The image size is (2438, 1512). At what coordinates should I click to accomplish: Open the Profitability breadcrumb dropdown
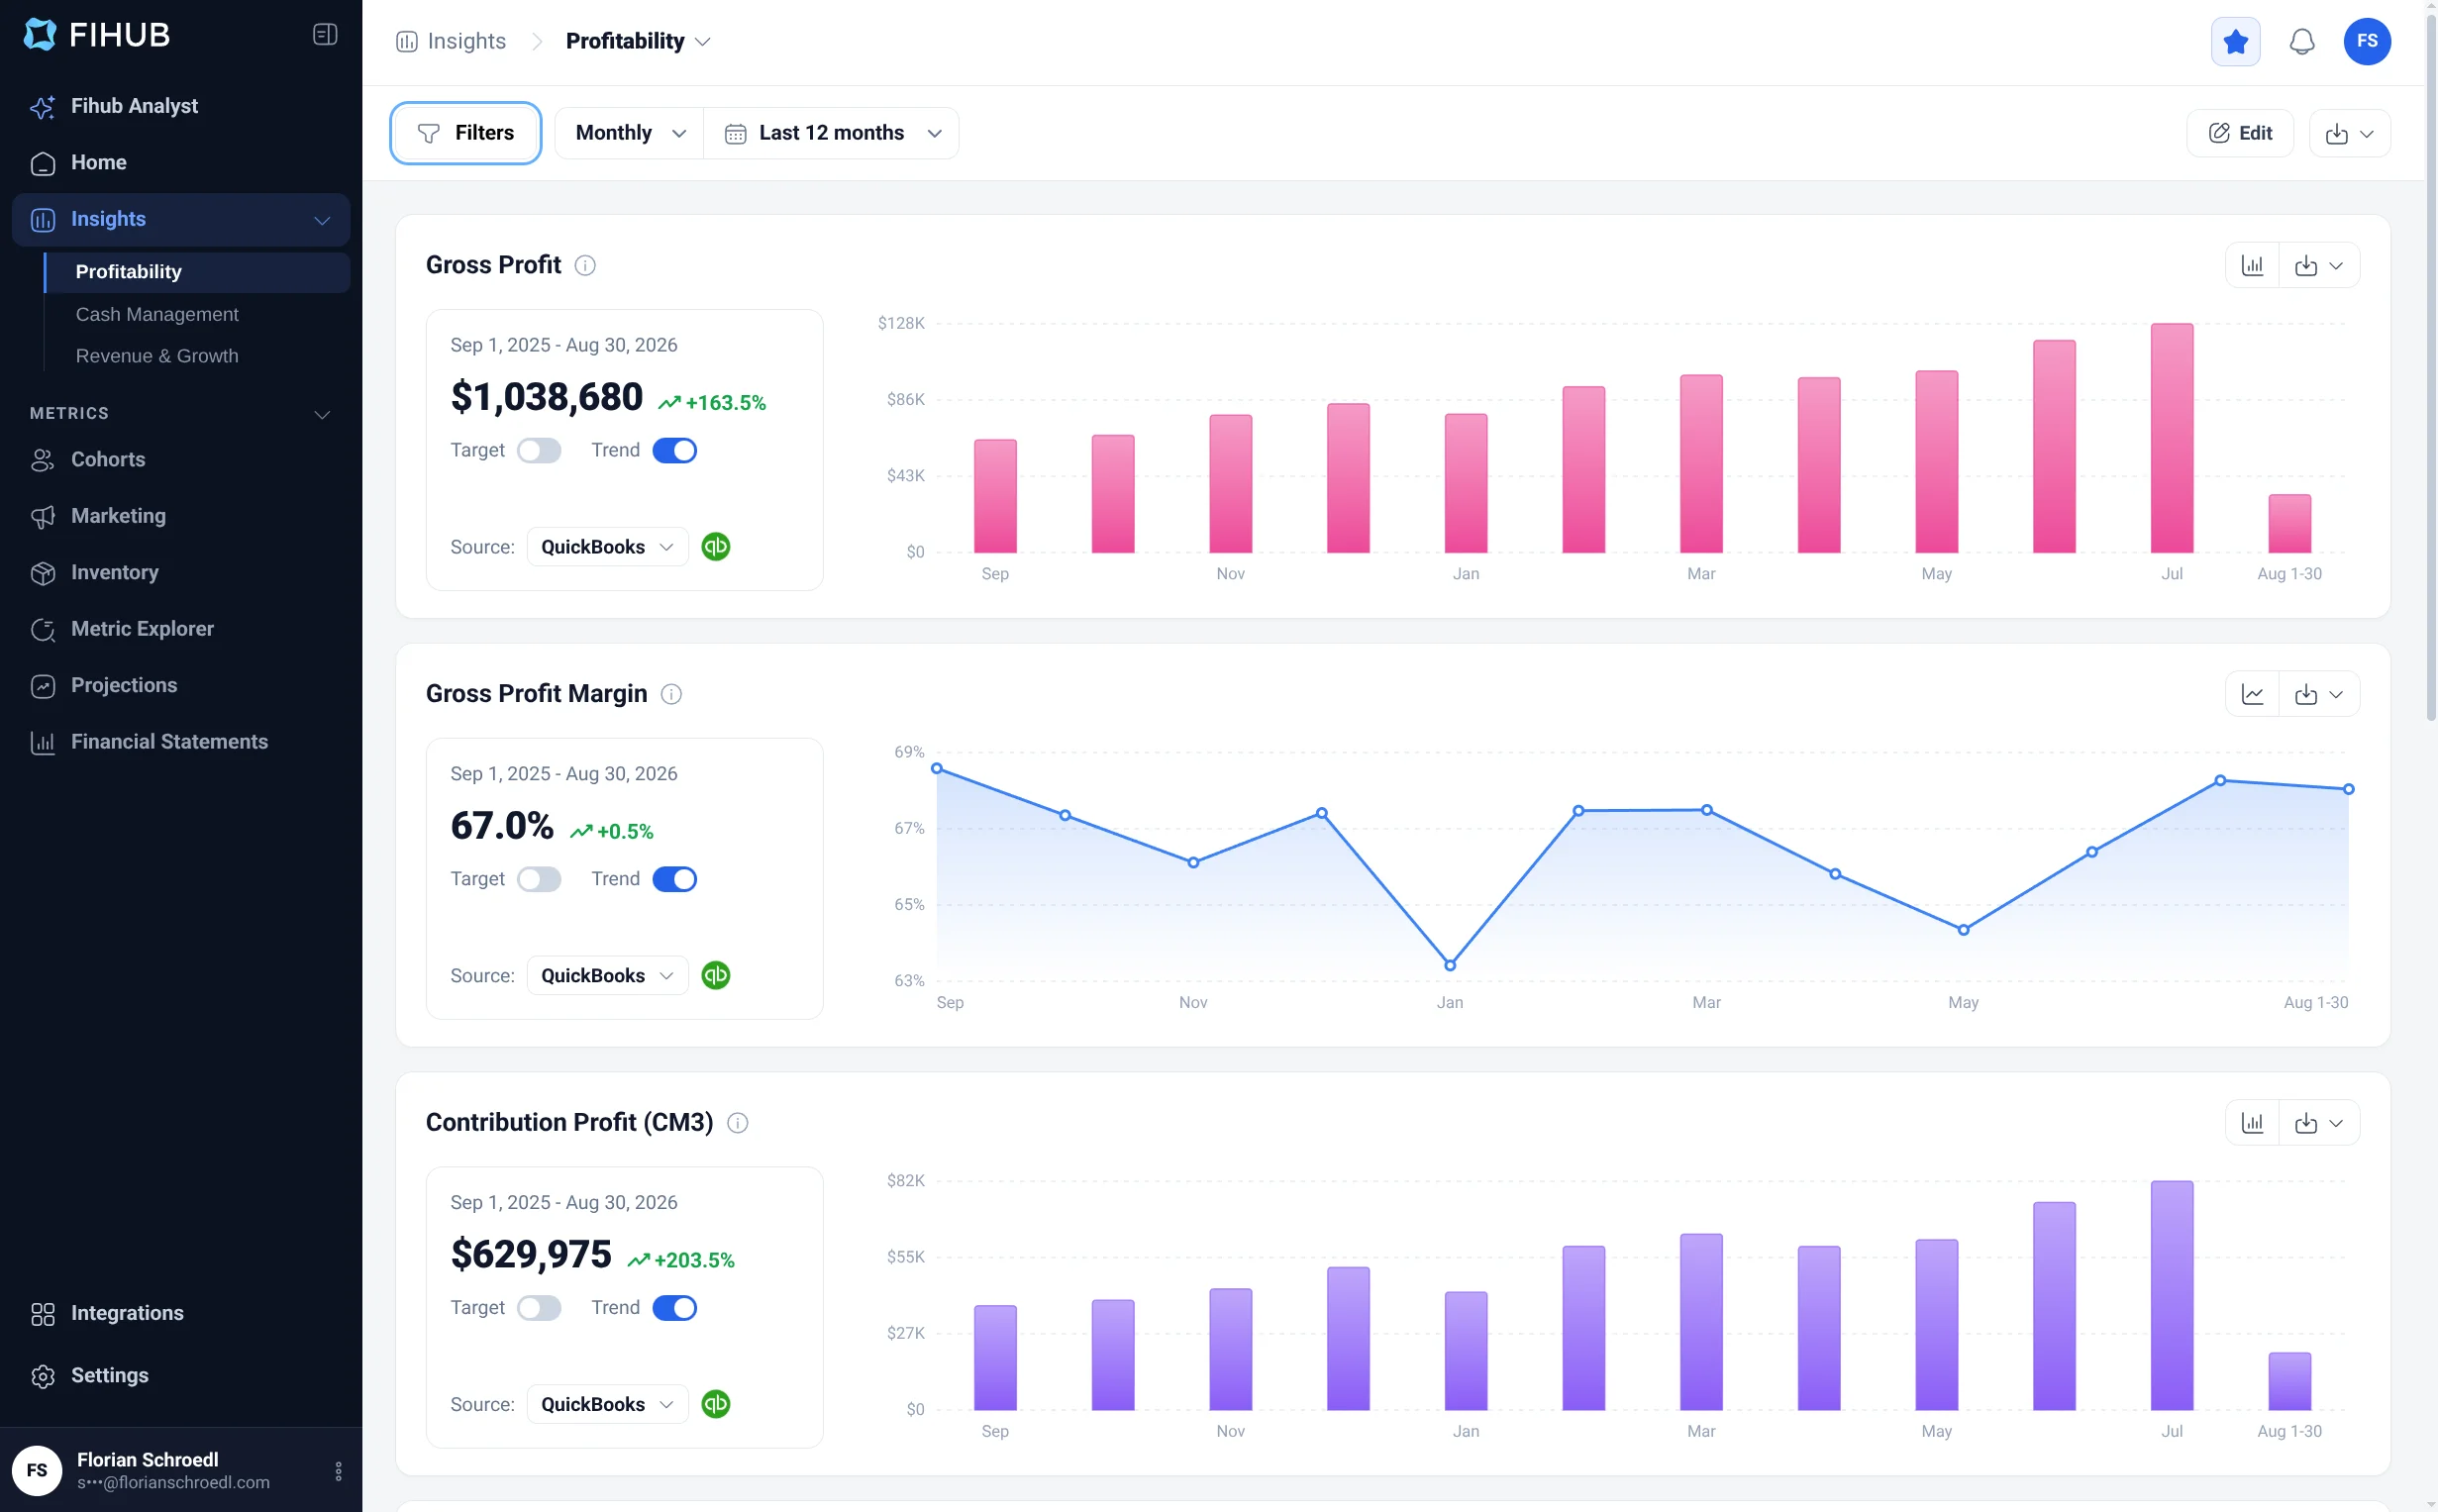[638, 42]
